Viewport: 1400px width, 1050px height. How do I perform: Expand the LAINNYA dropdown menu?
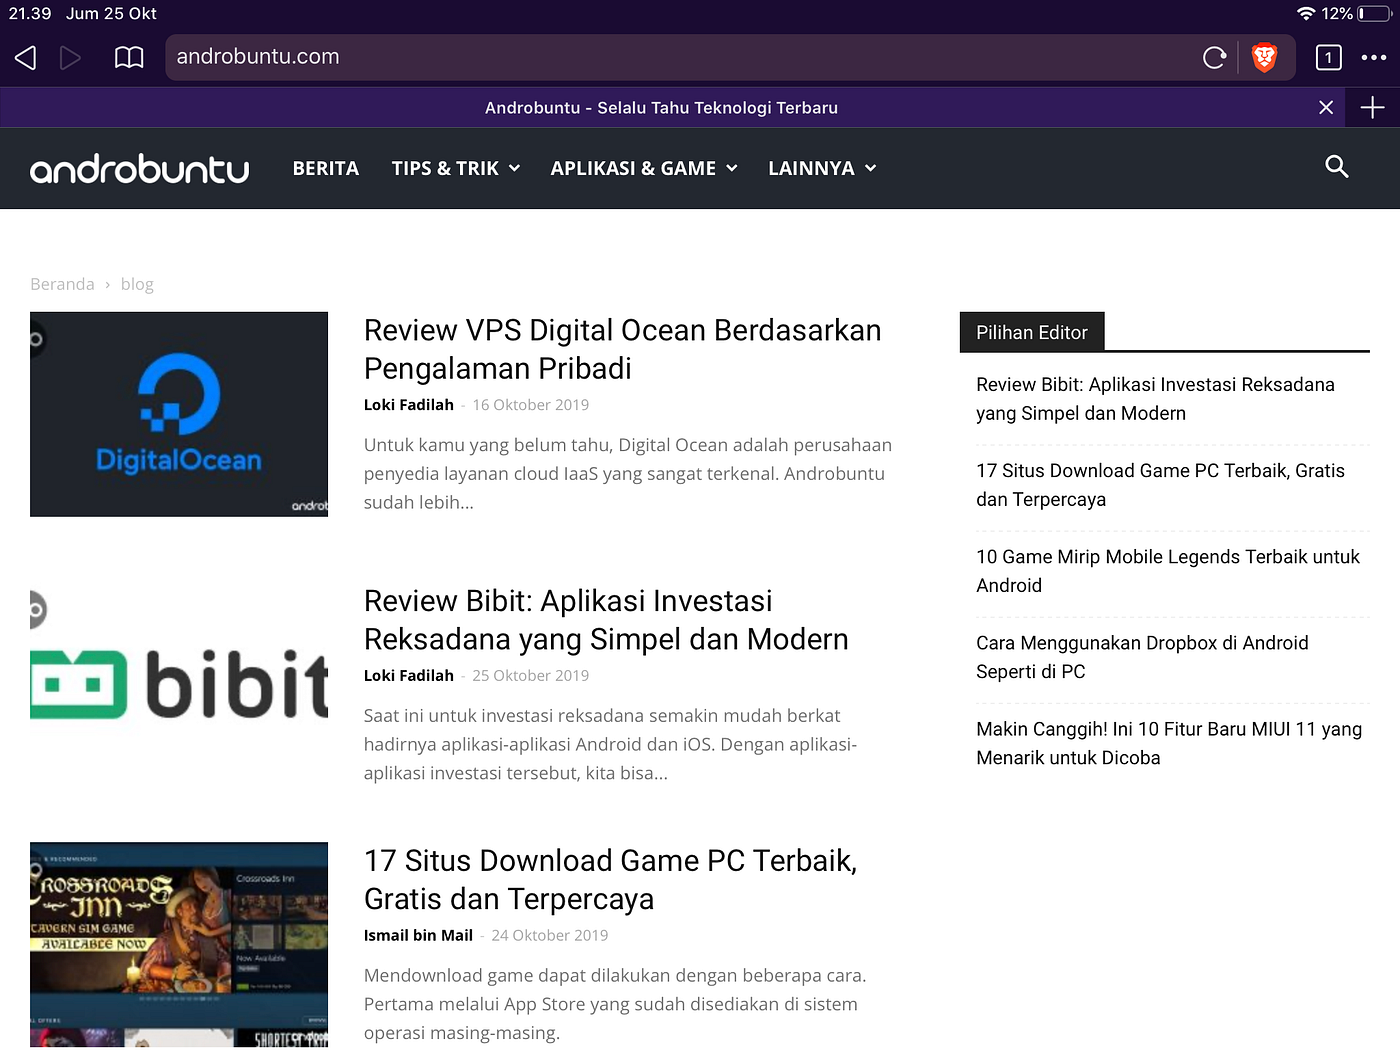tap(822, 168)
